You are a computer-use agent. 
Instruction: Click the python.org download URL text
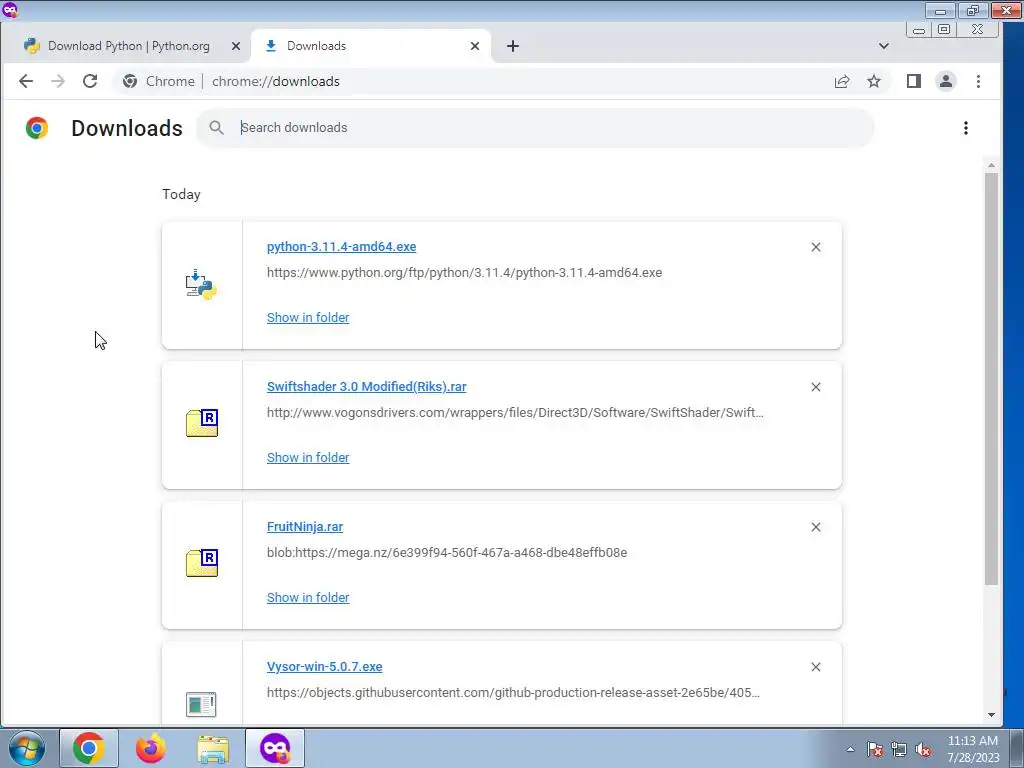464,272
